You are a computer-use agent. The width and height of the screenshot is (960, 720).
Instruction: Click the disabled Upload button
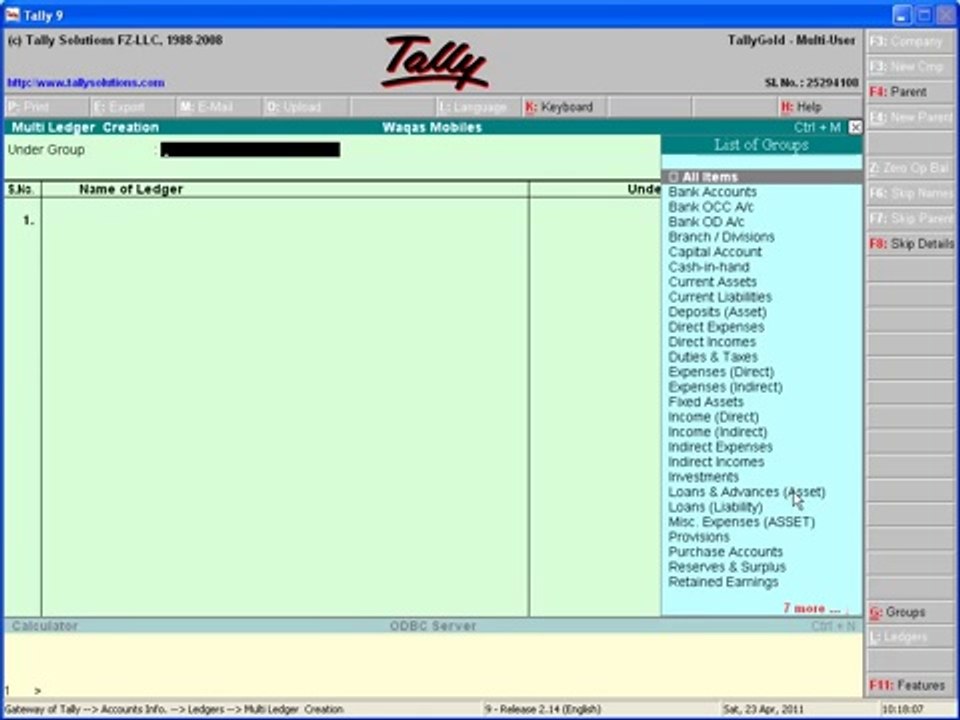pyautogui.click(x=306, y=107)
